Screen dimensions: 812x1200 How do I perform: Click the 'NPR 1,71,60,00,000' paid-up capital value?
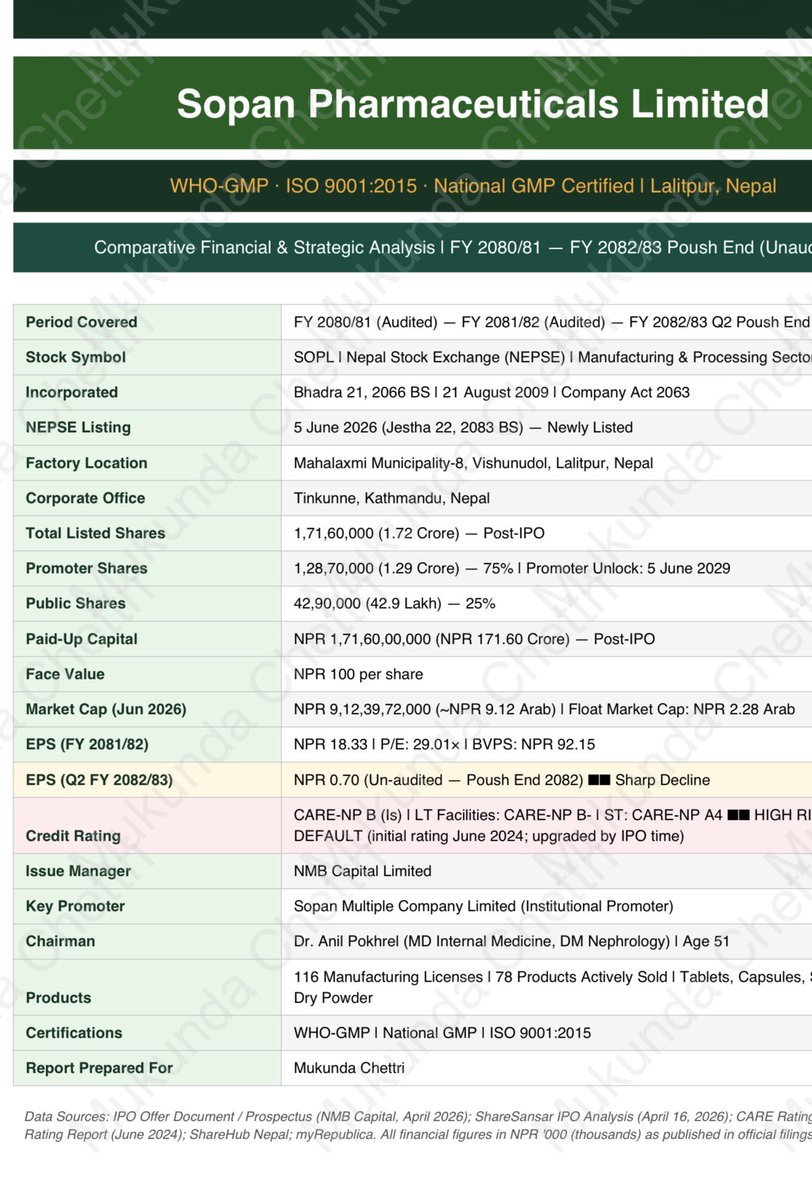click(474, 639)
